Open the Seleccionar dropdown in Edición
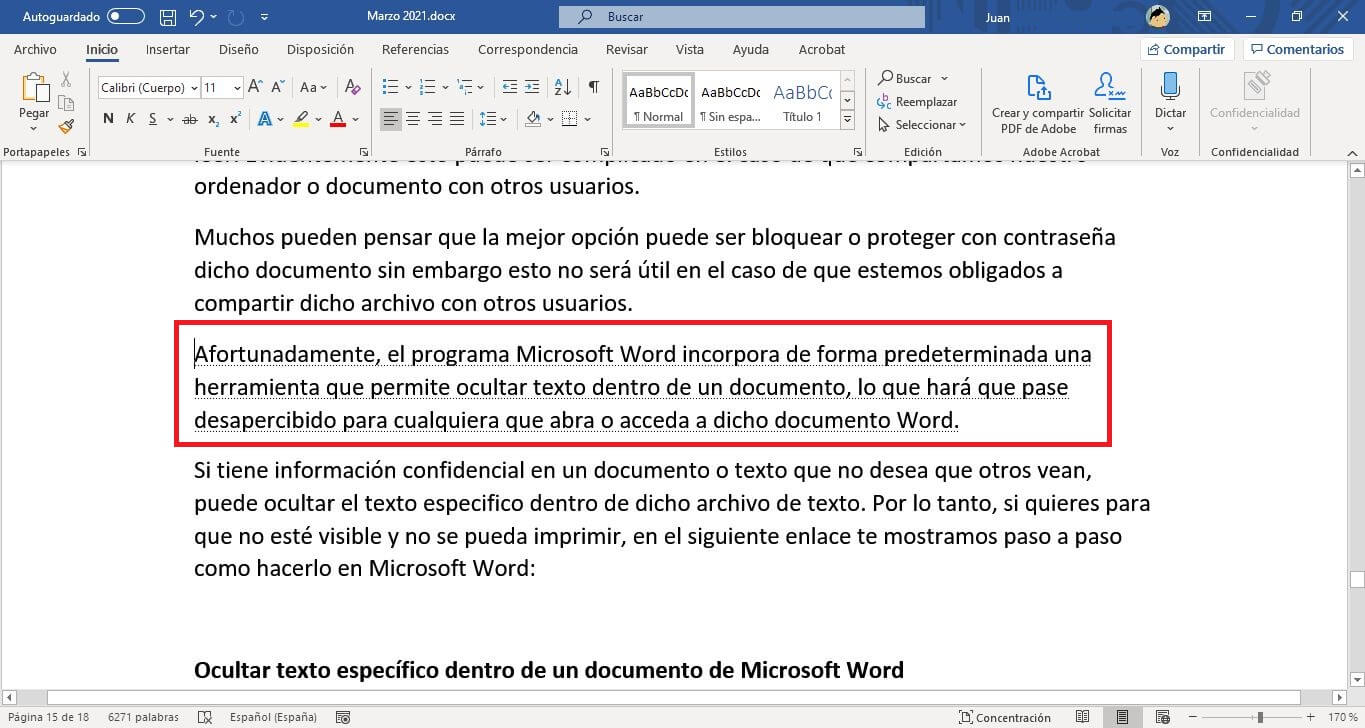 coord(922,125)
